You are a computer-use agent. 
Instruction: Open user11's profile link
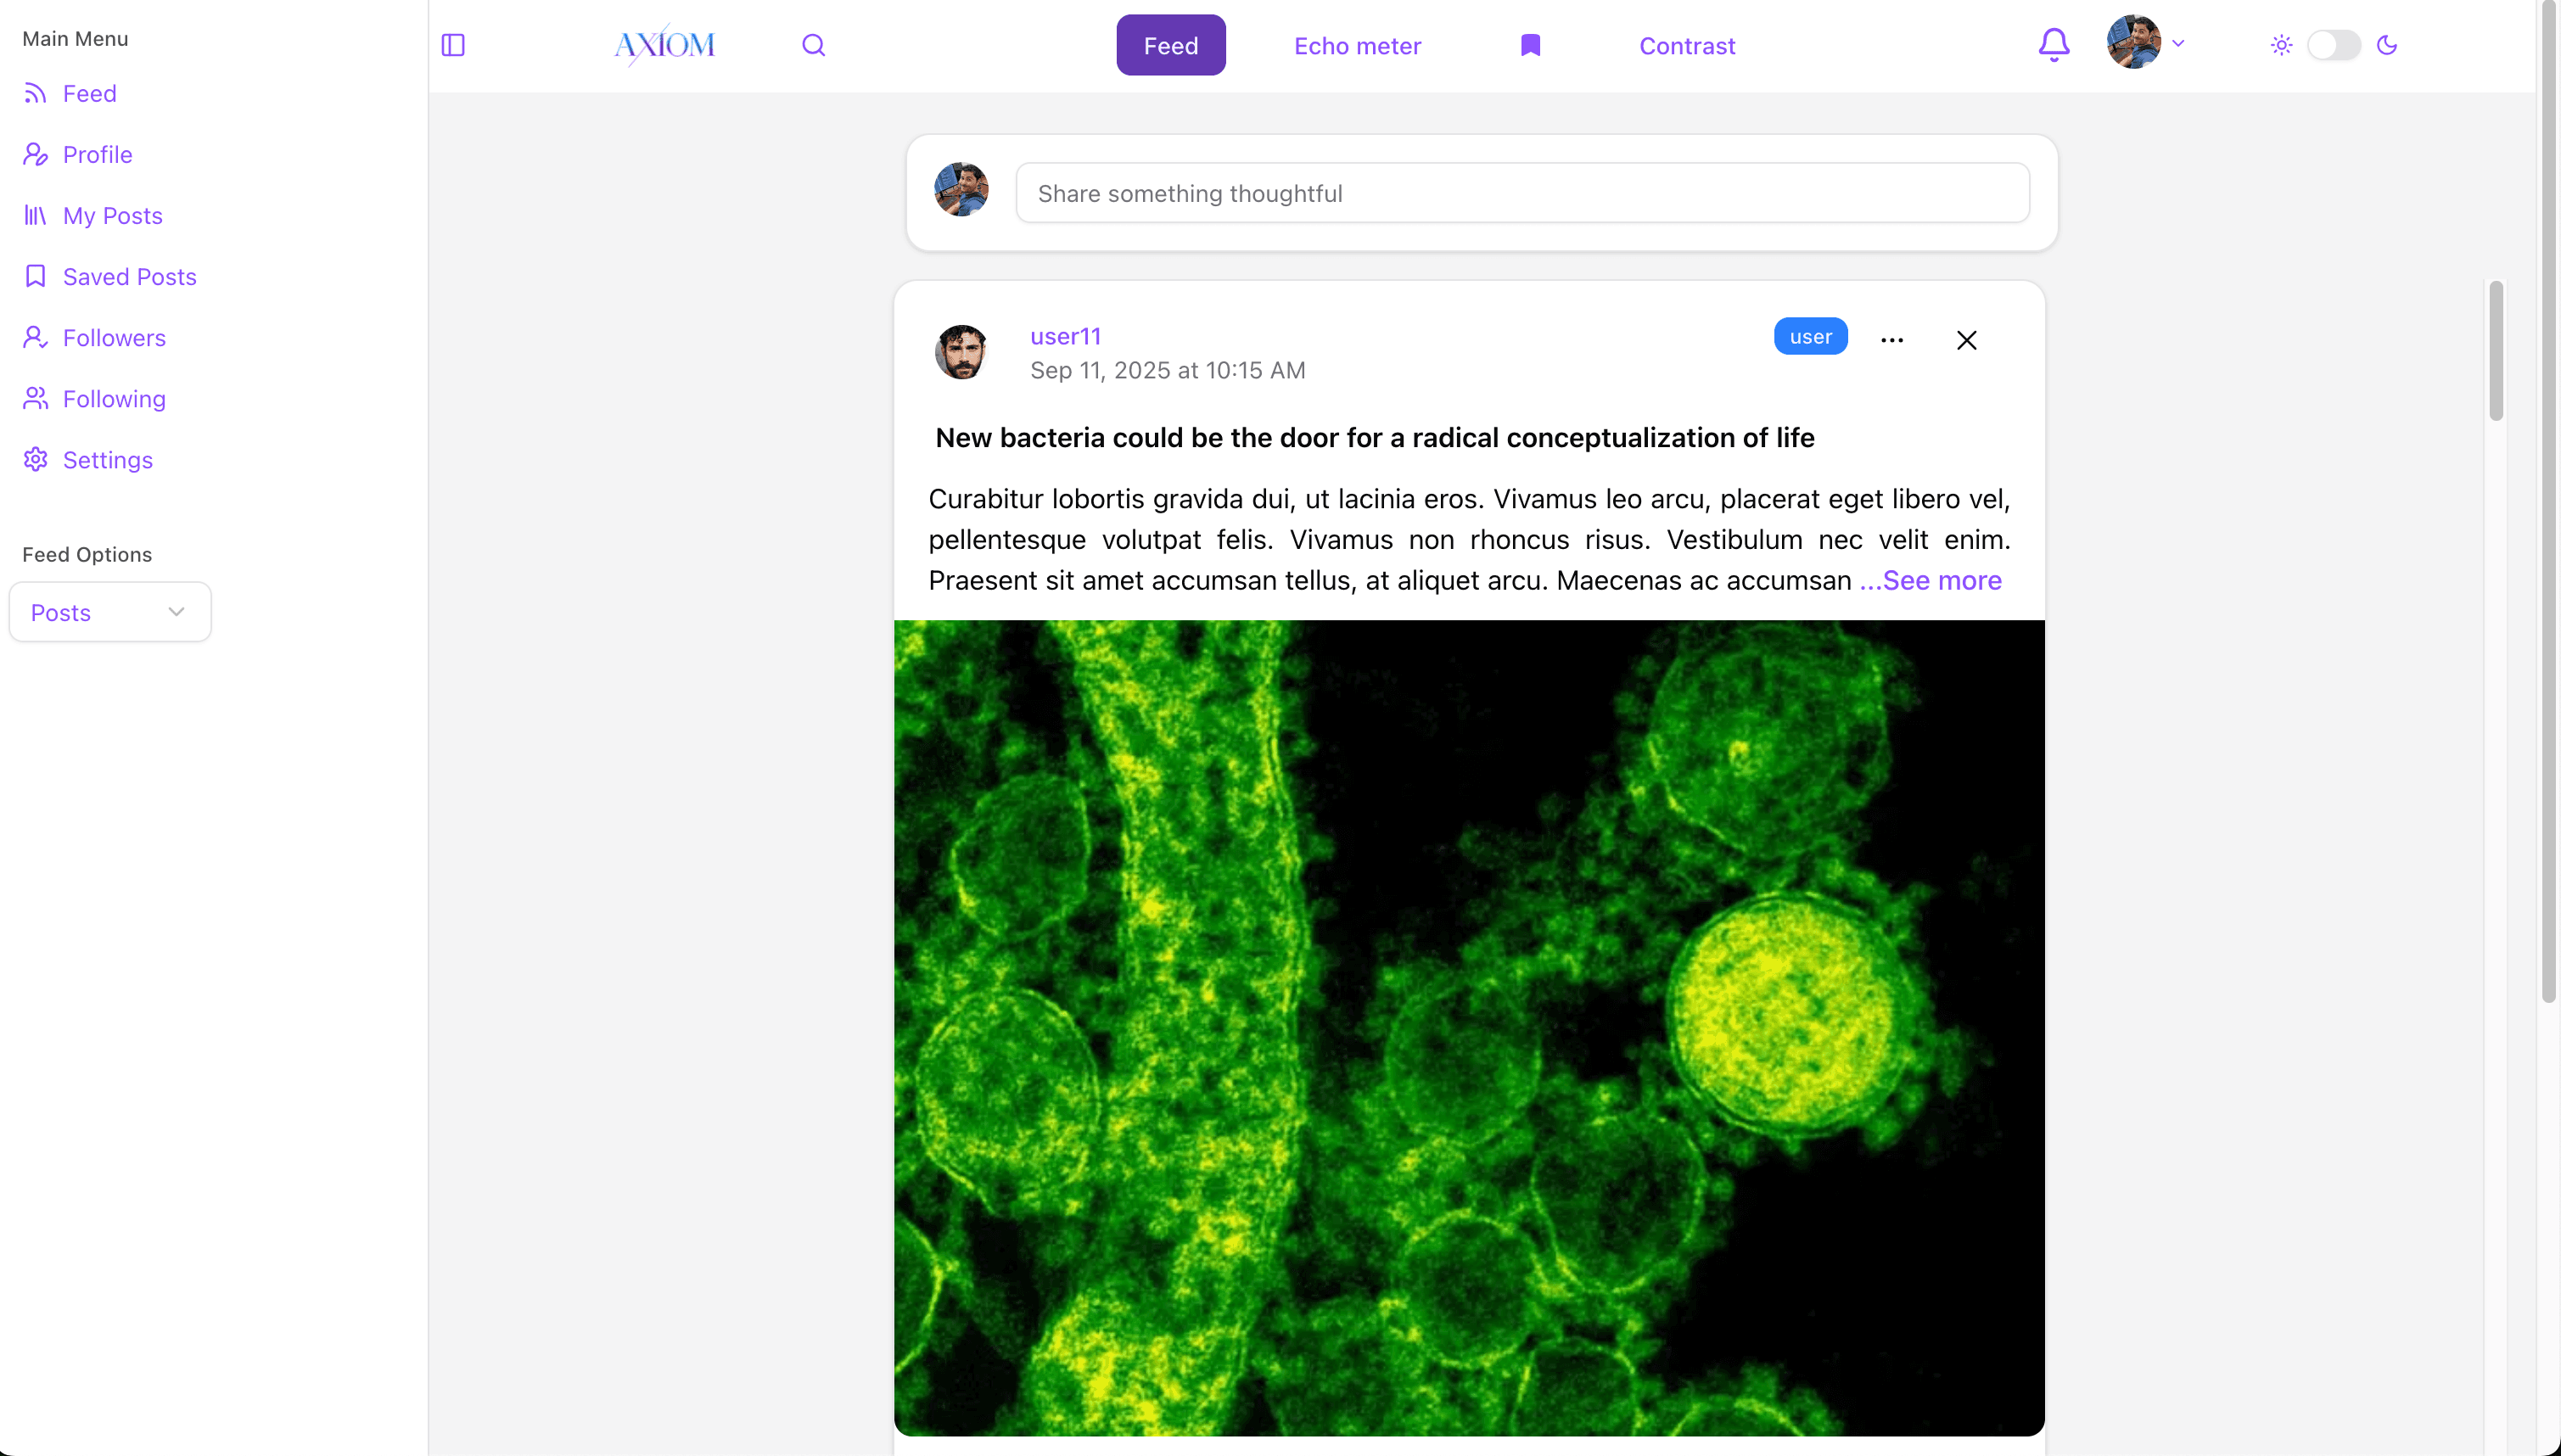[1064, 336]
